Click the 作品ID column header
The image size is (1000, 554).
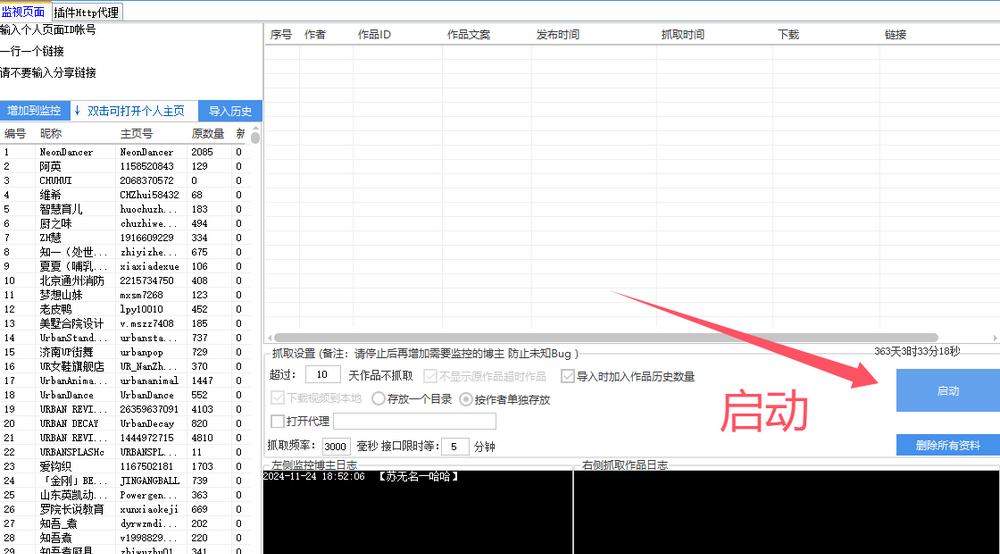click(374, 34)
